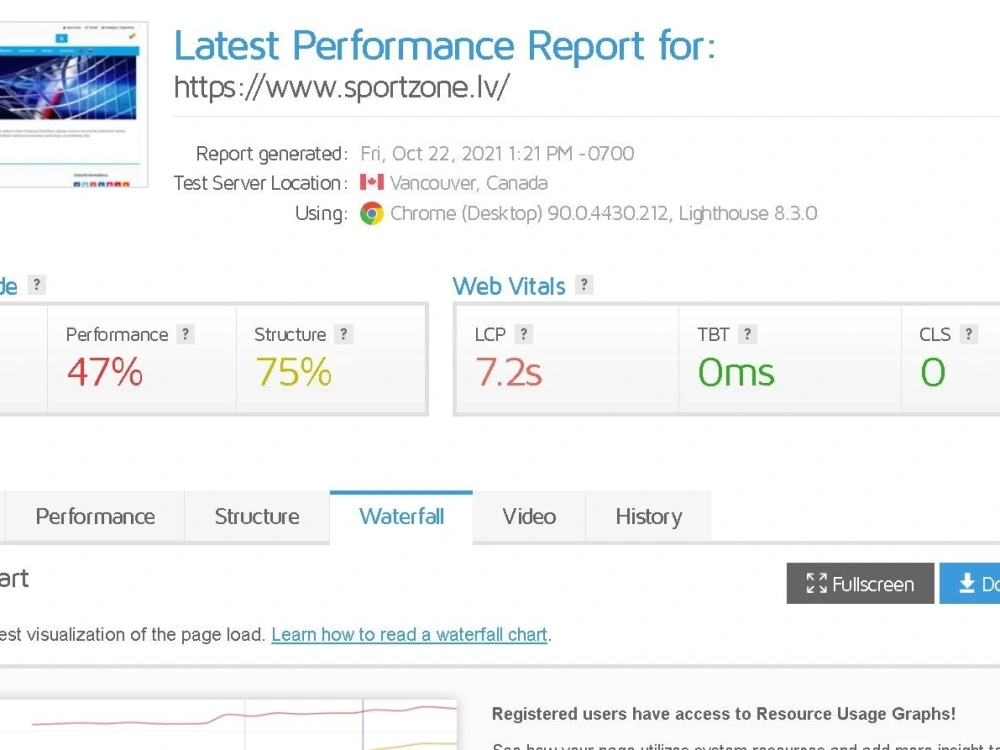Click the CLS help question mark
Viewport: 1000px width, 750px height.
coord(968,334)
